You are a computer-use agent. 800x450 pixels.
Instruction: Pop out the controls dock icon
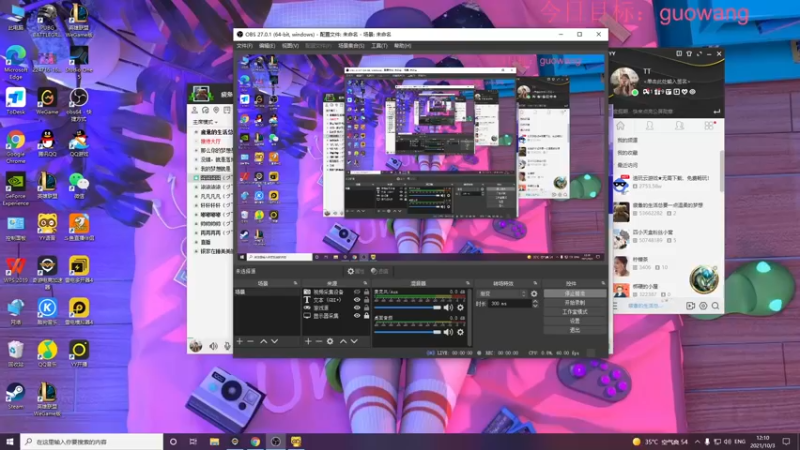point(603,283)
